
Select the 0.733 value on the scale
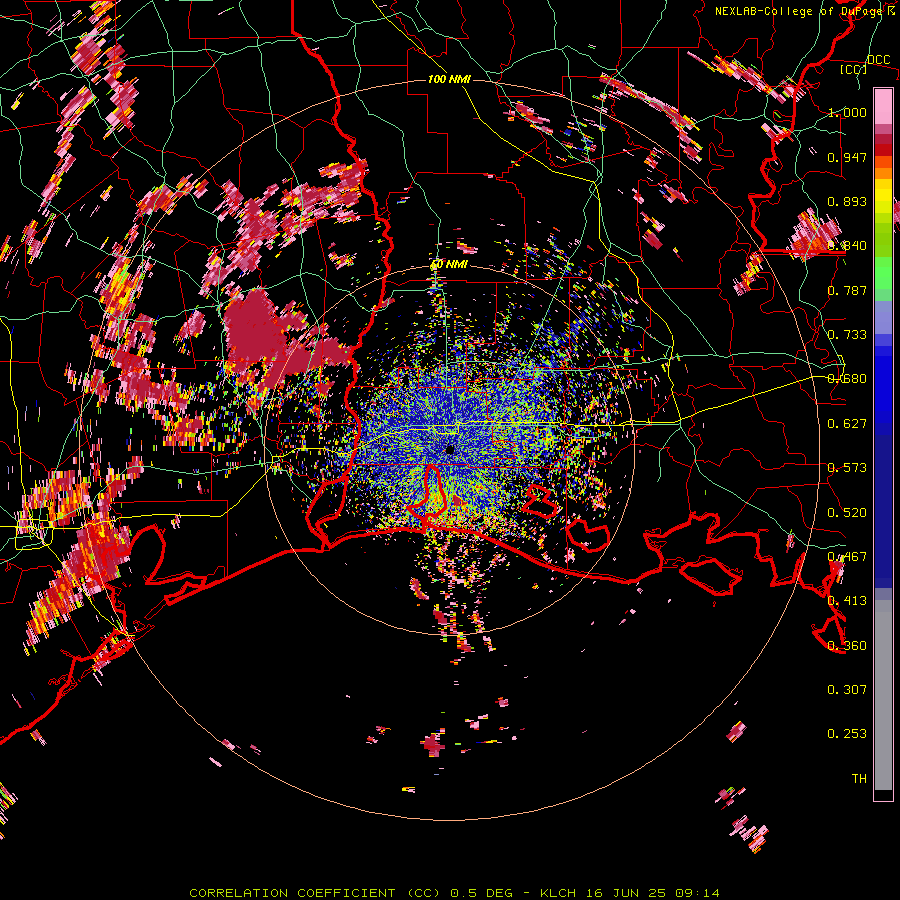[x=847, y=335]
